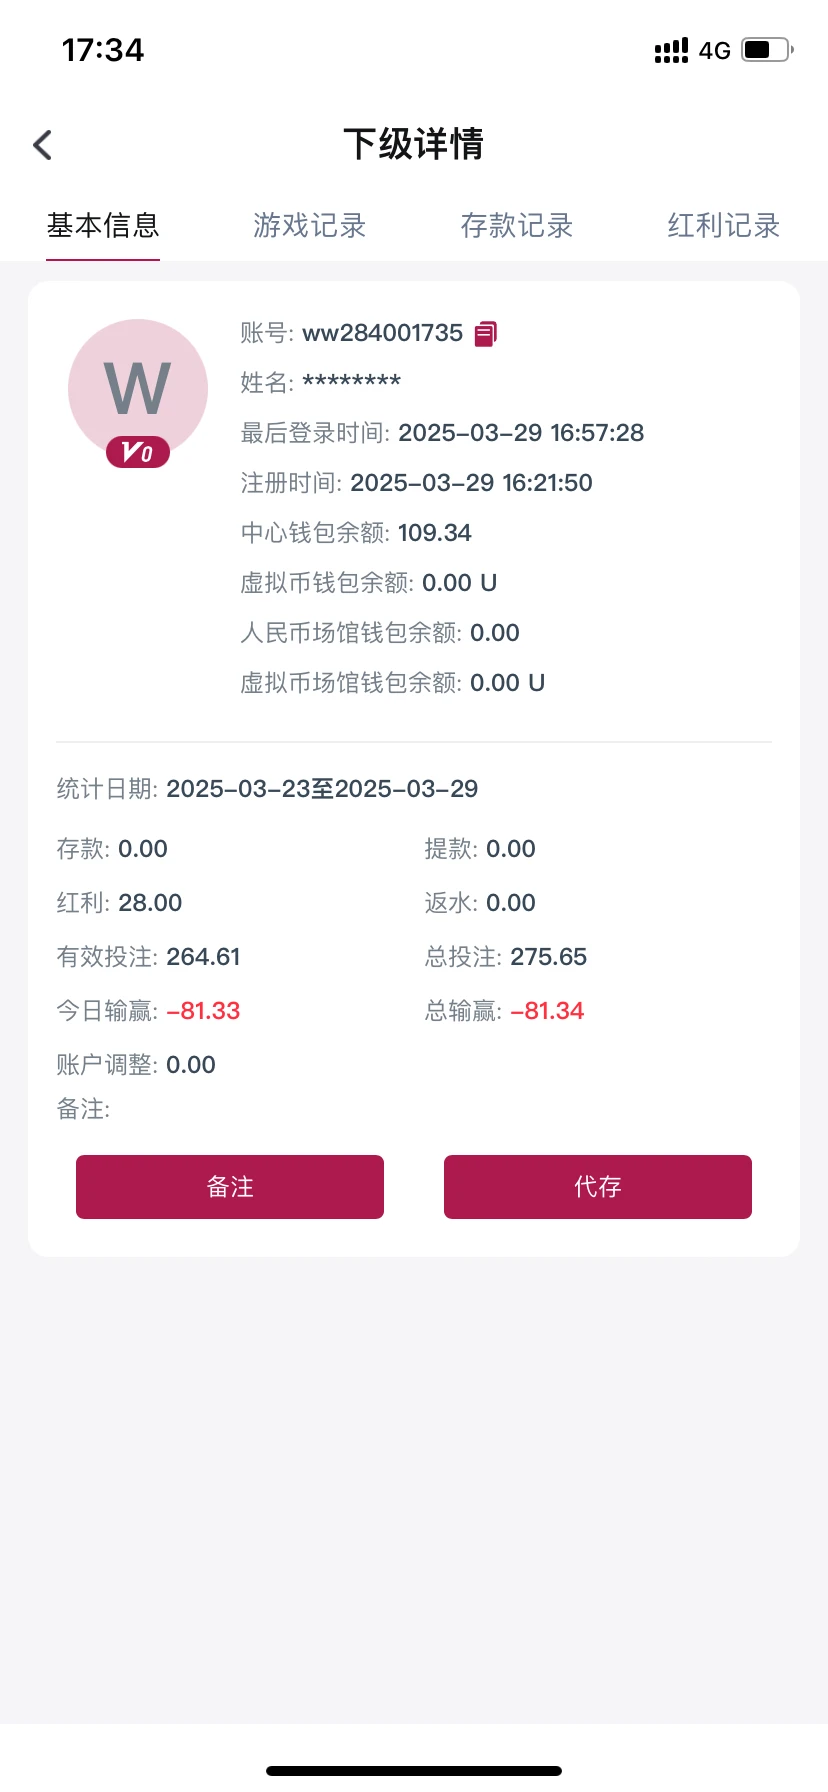Screen dimensions: 828x1792
Task: Tap the battery icon in status bar
Action: click(766, 50)
